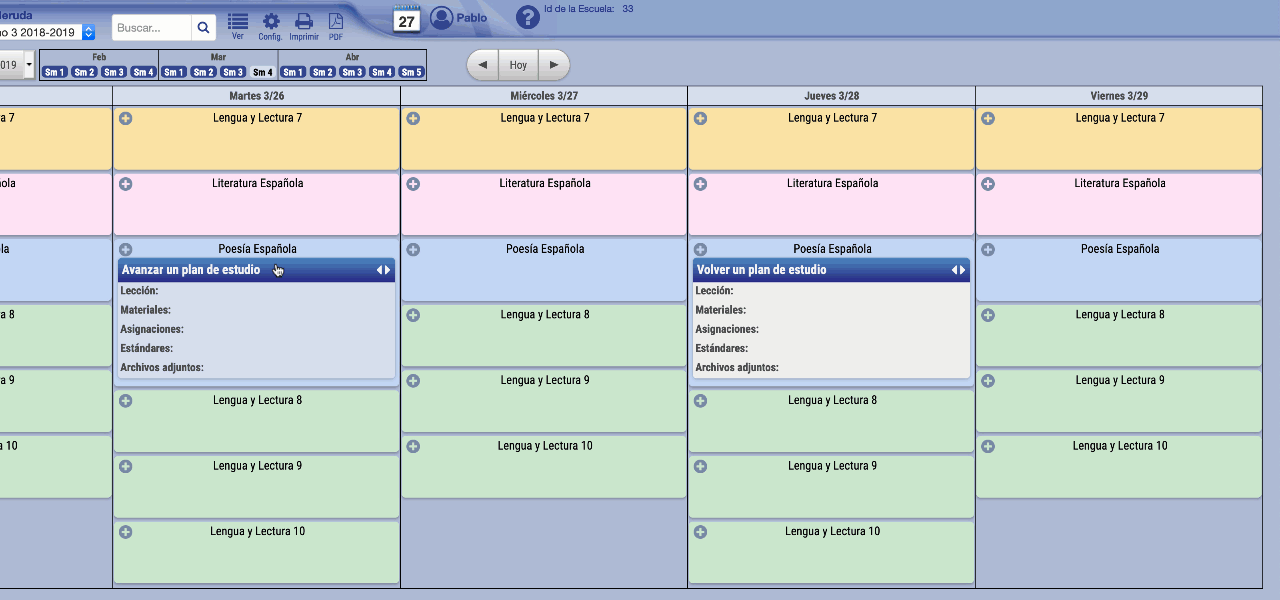Screen dimensions: 1280x600
Task: Select Sm 5 under Abr
Action: [411, 72]
